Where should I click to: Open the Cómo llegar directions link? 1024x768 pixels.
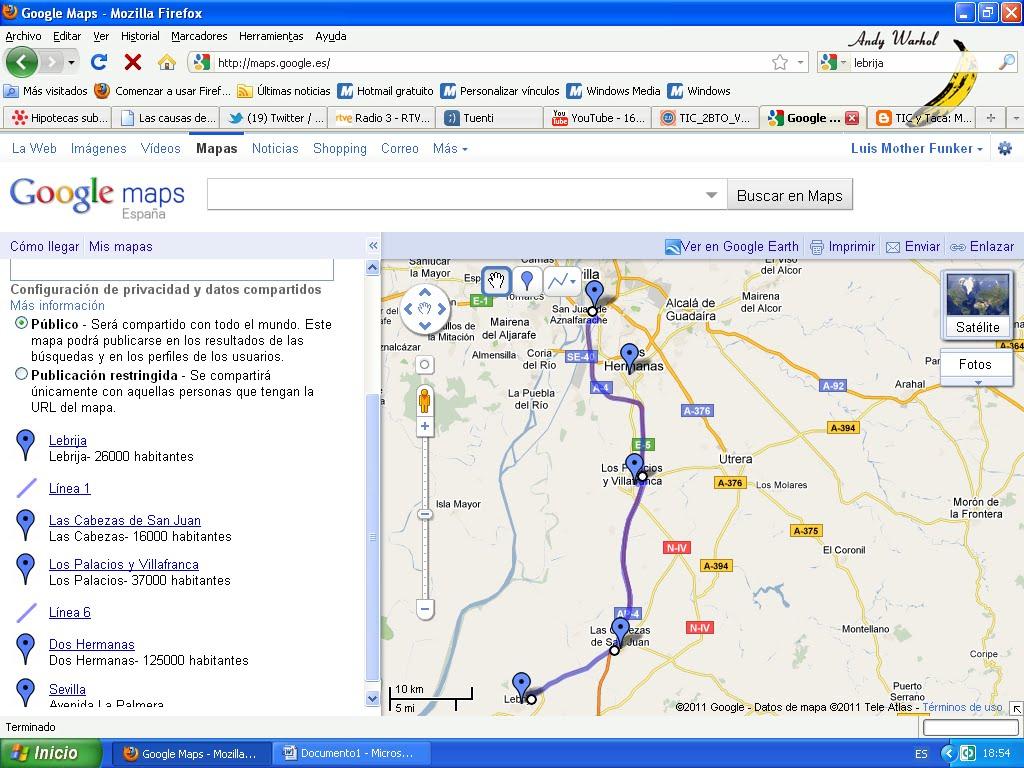(44, 246)
